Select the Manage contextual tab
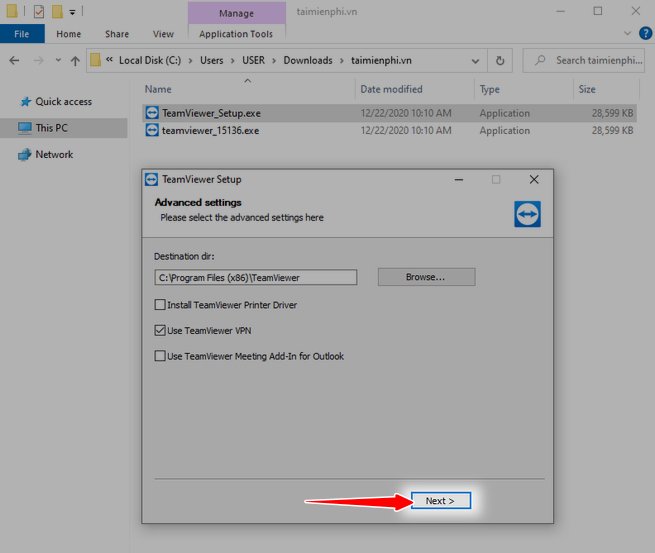 tap(236, 13)
